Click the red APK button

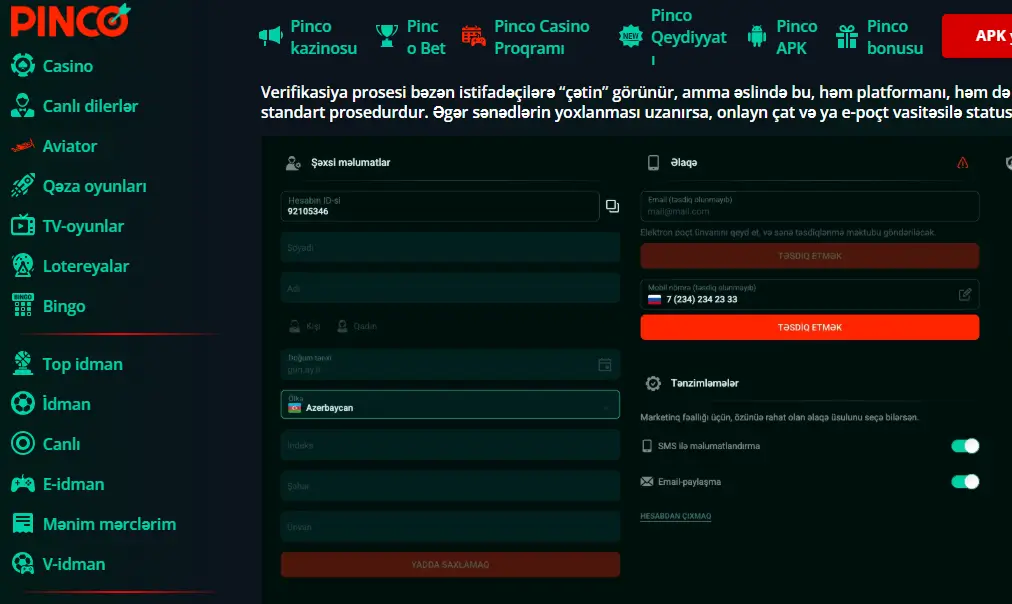tap(977, 36)
